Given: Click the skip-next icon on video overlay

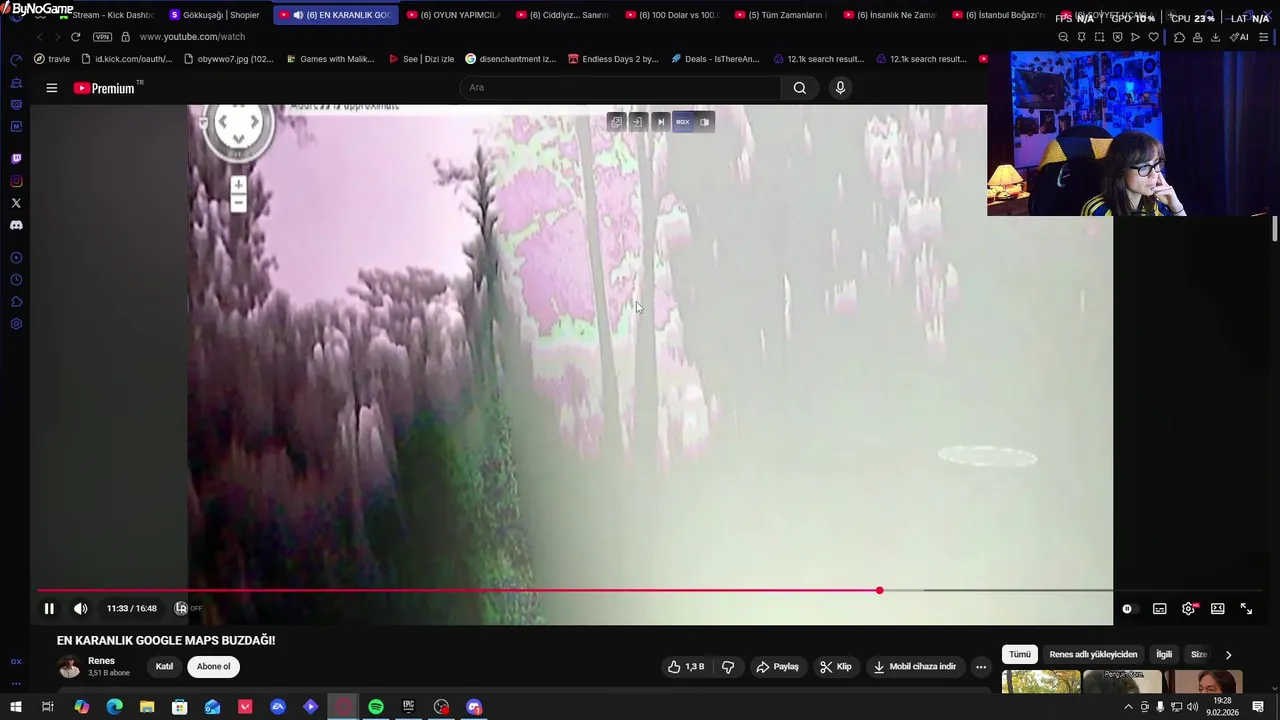Looking at the screenshot, I should tap(660, 122).
